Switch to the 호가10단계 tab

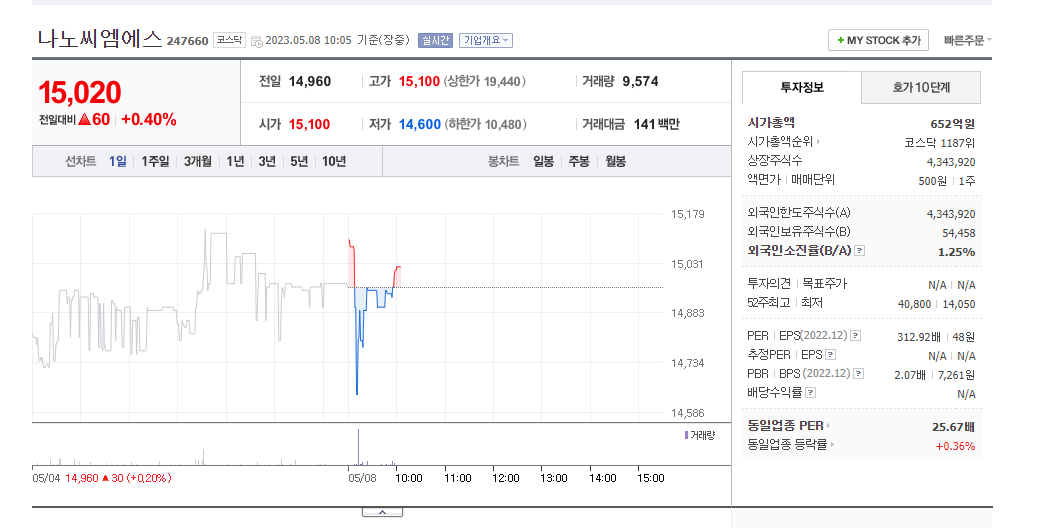point(921,87)
